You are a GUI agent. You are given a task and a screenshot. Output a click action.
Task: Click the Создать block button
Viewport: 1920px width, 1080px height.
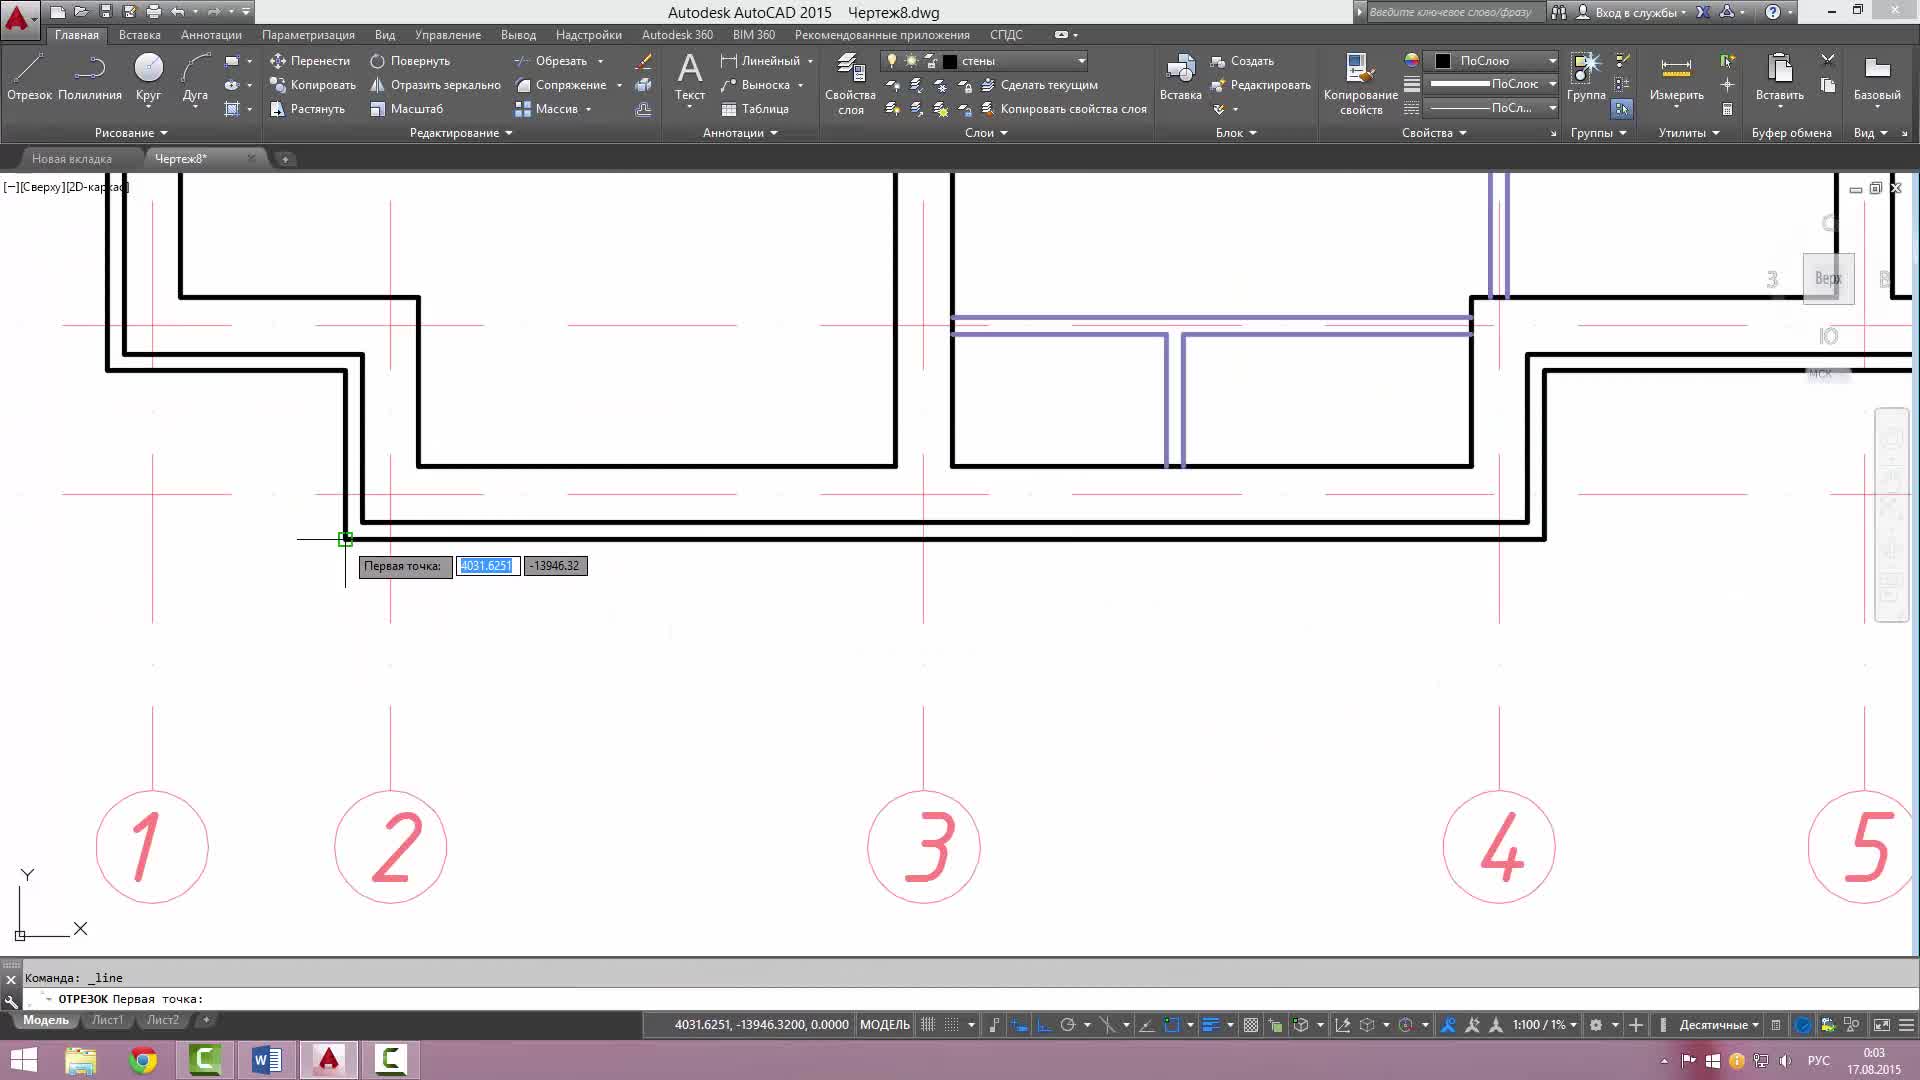click(x=1242, y=61)
